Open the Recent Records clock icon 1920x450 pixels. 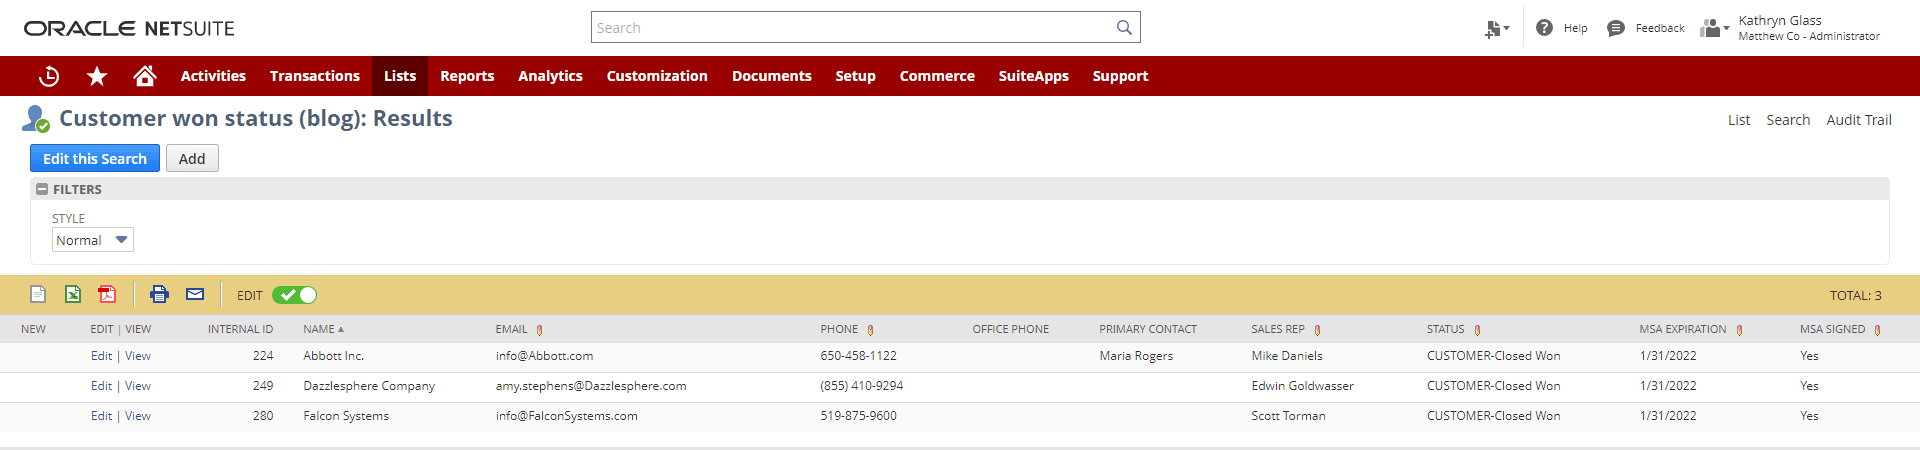click(x=49, y=76)
